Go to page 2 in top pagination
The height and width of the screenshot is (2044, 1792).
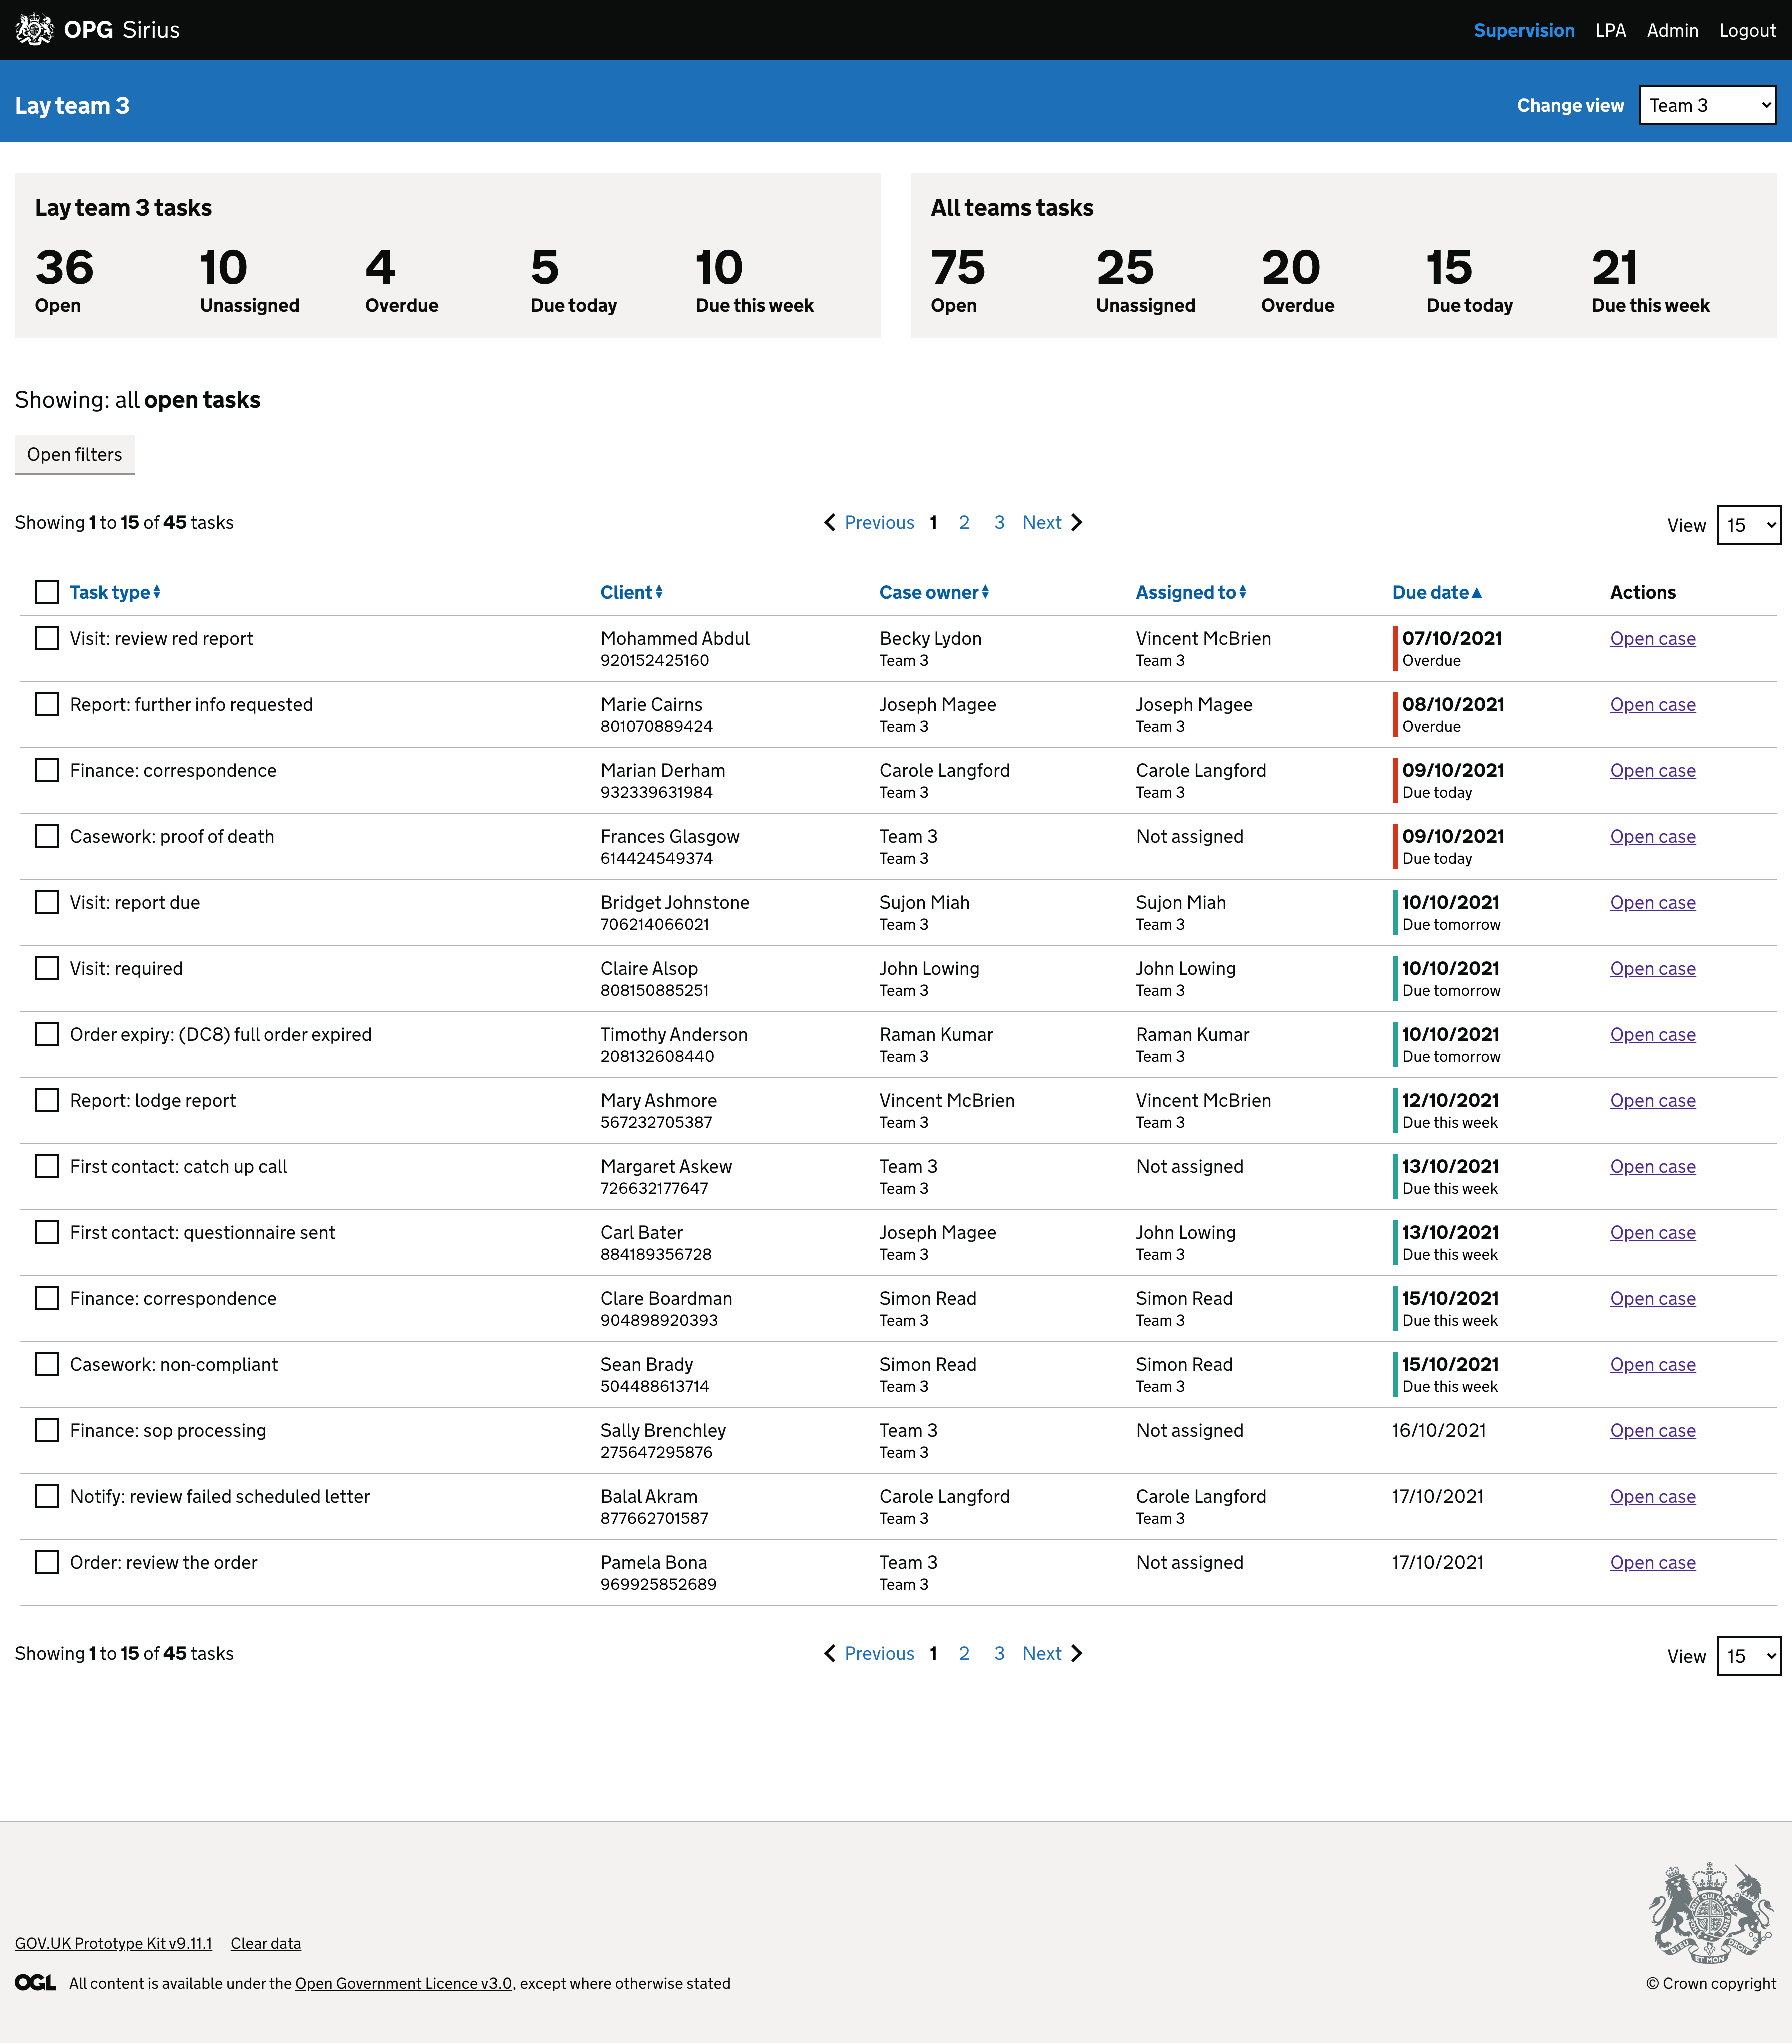coord(964,523)
